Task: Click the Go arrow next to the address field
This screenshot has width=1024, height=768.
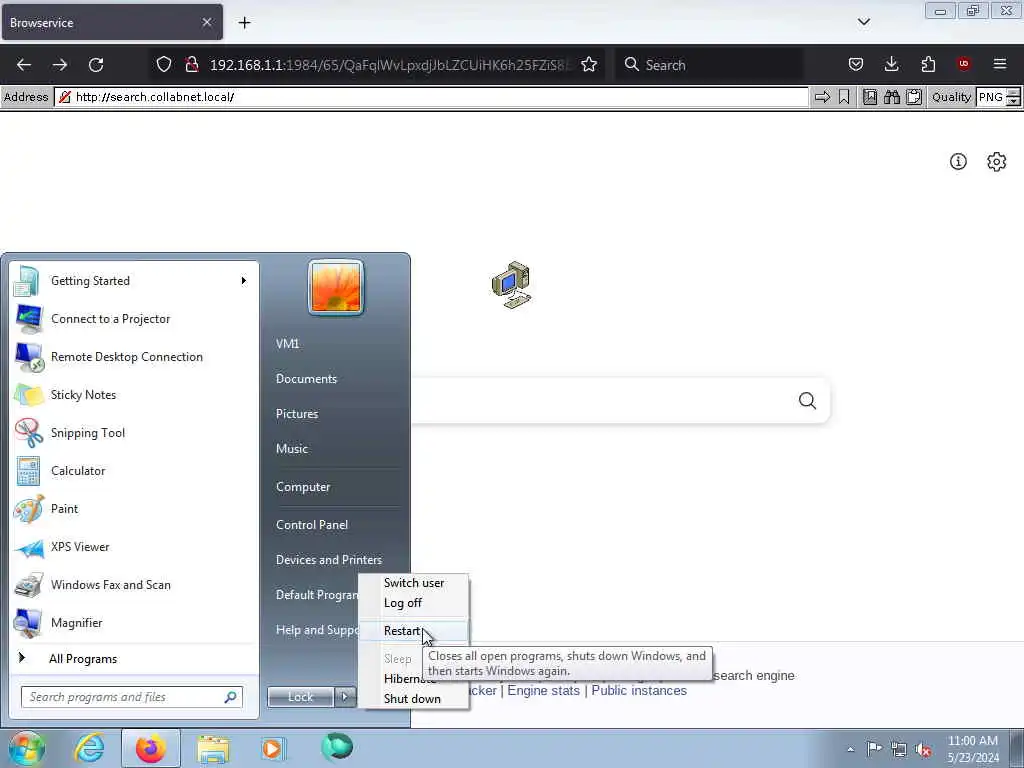Action: [822, 97]
